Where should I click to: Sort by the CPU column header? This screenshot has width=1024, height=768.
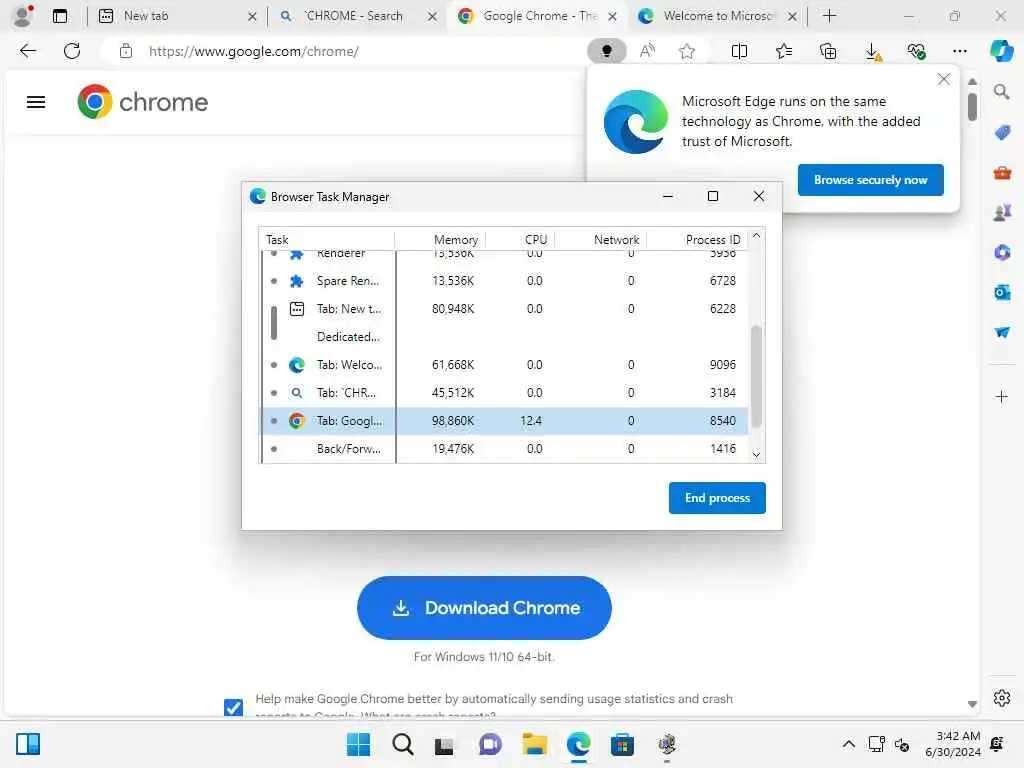coord(520,239)
